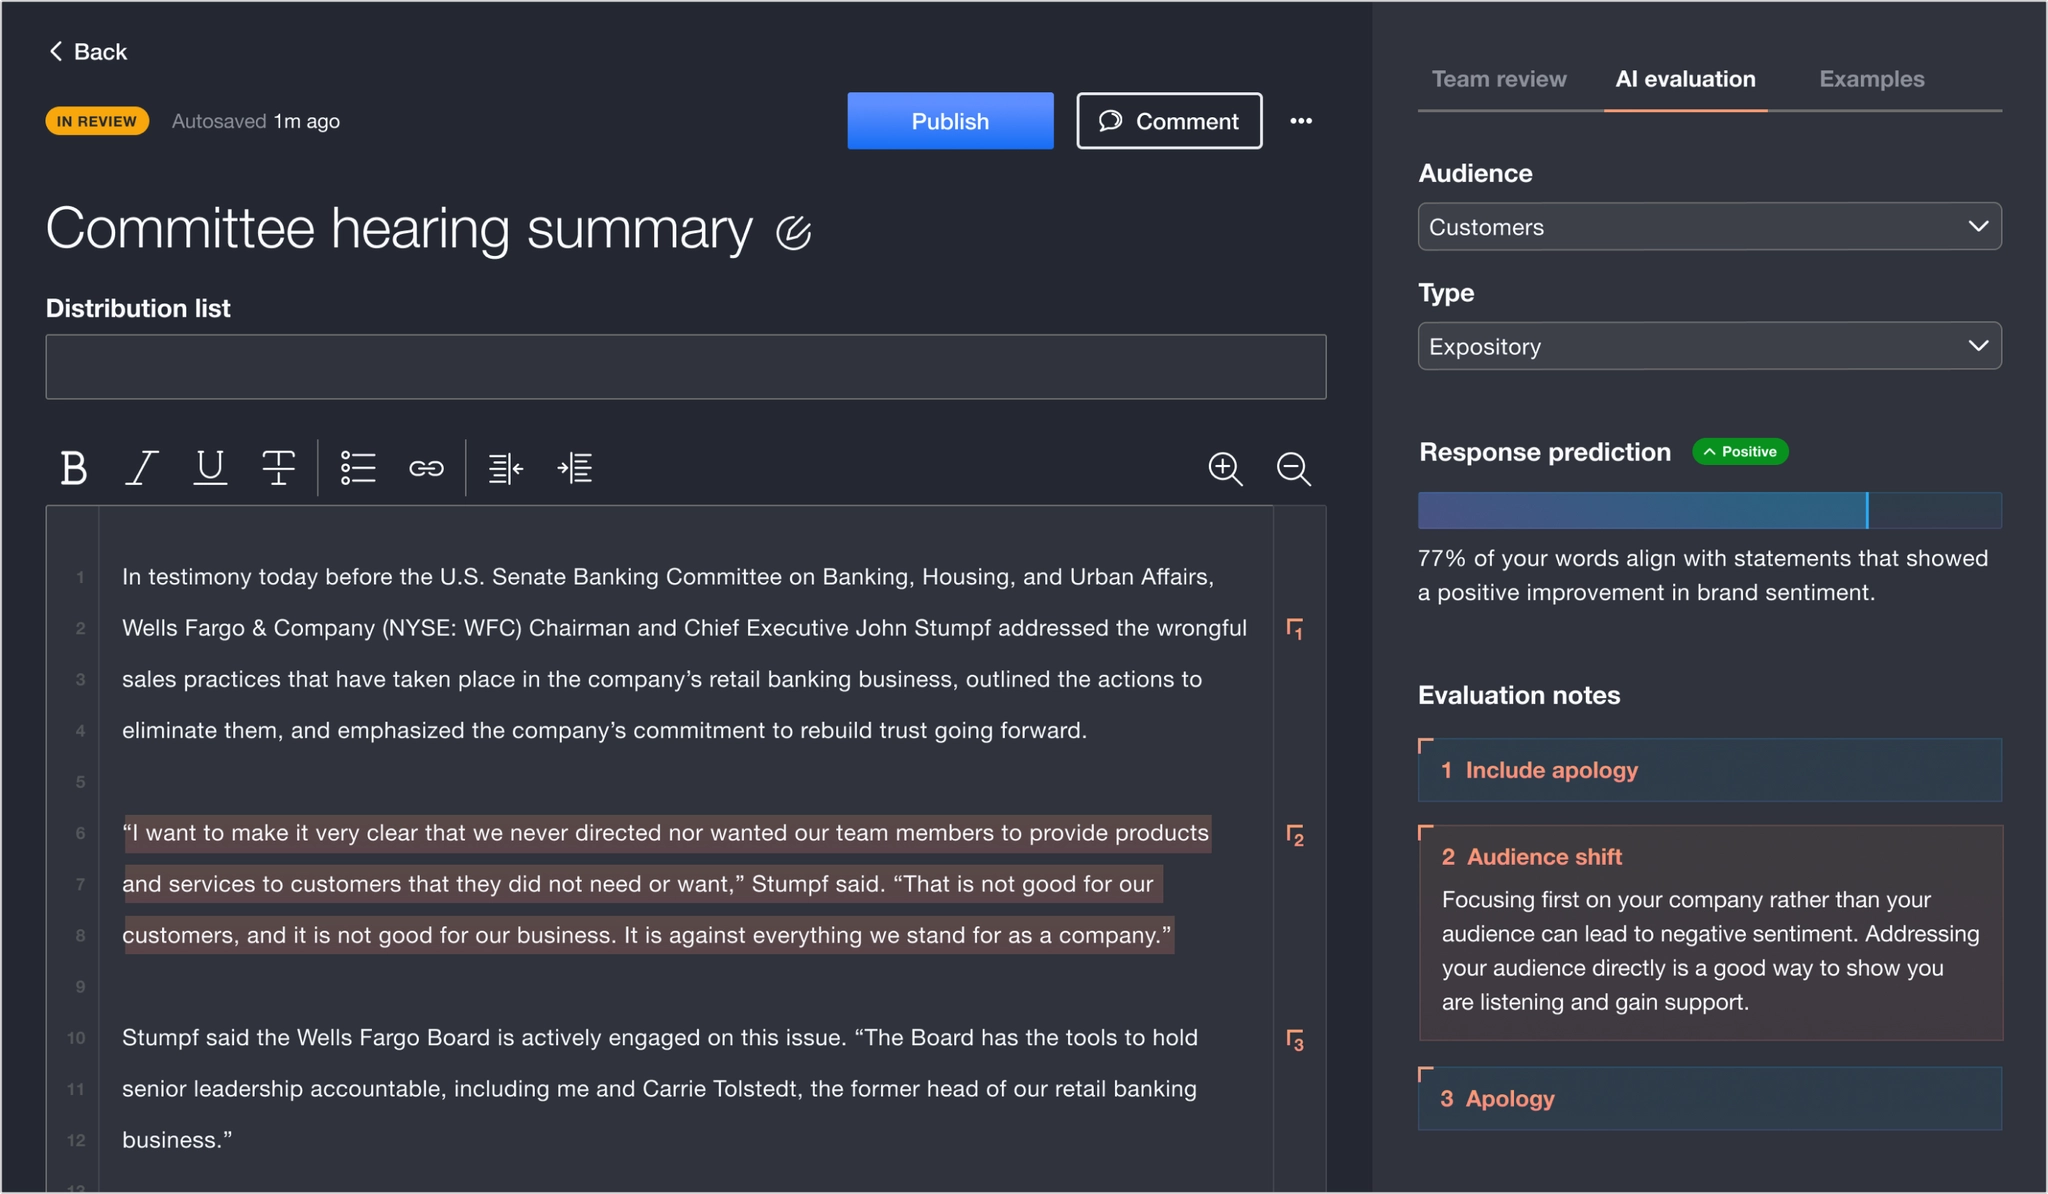Zoom in on the editor text
Screen dimensions: 2048x1194
click(1225, 468)
